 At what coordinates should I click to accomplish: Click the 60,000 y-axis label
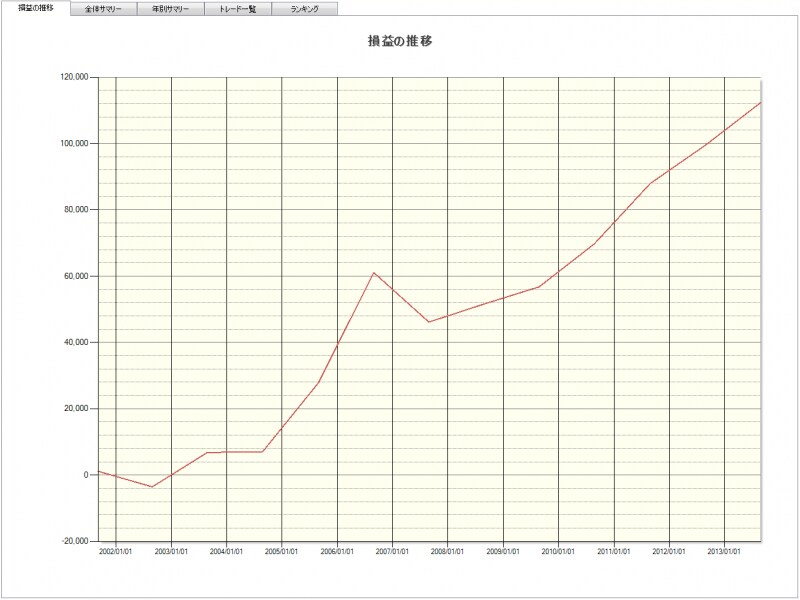77,276
